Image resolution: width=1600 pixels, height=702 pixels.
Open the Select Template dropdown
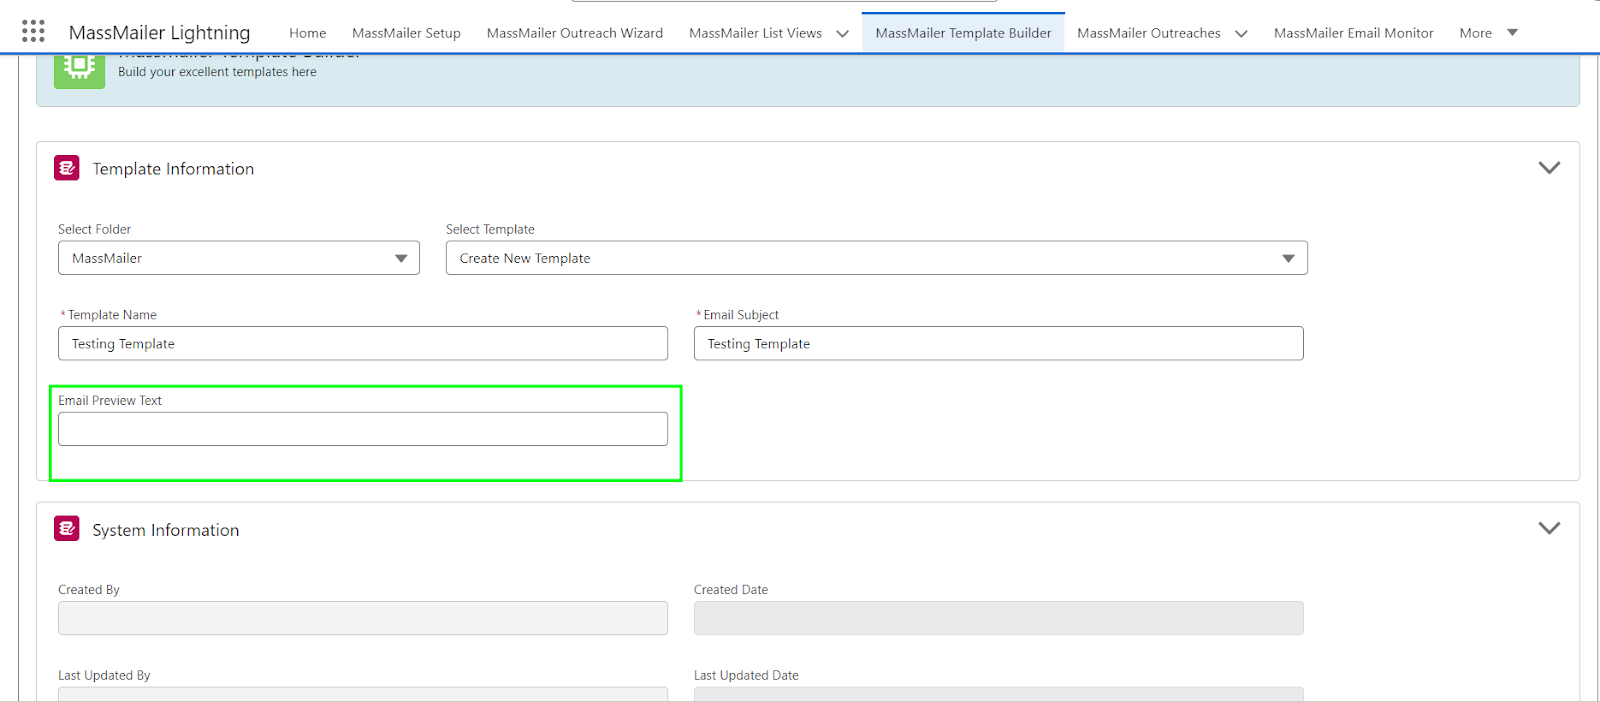tap(877, 258)
